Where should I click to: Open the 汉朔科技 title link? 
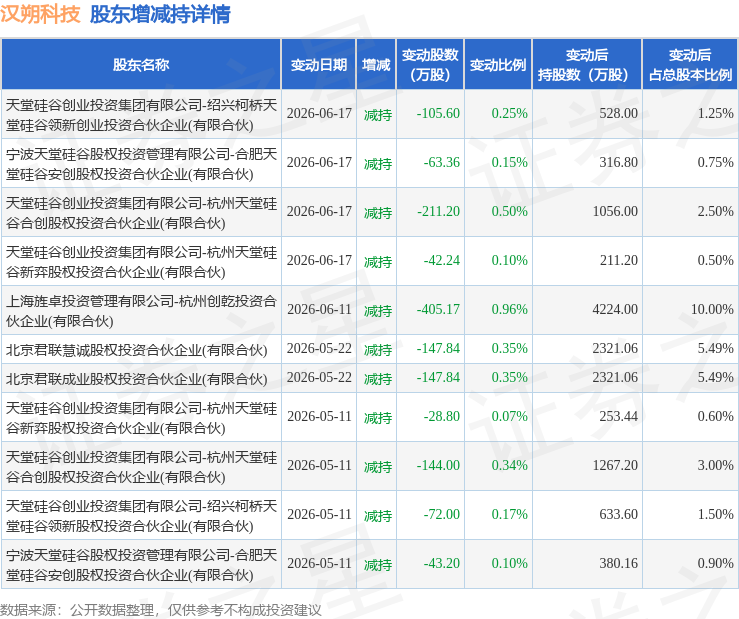(41, 14)
